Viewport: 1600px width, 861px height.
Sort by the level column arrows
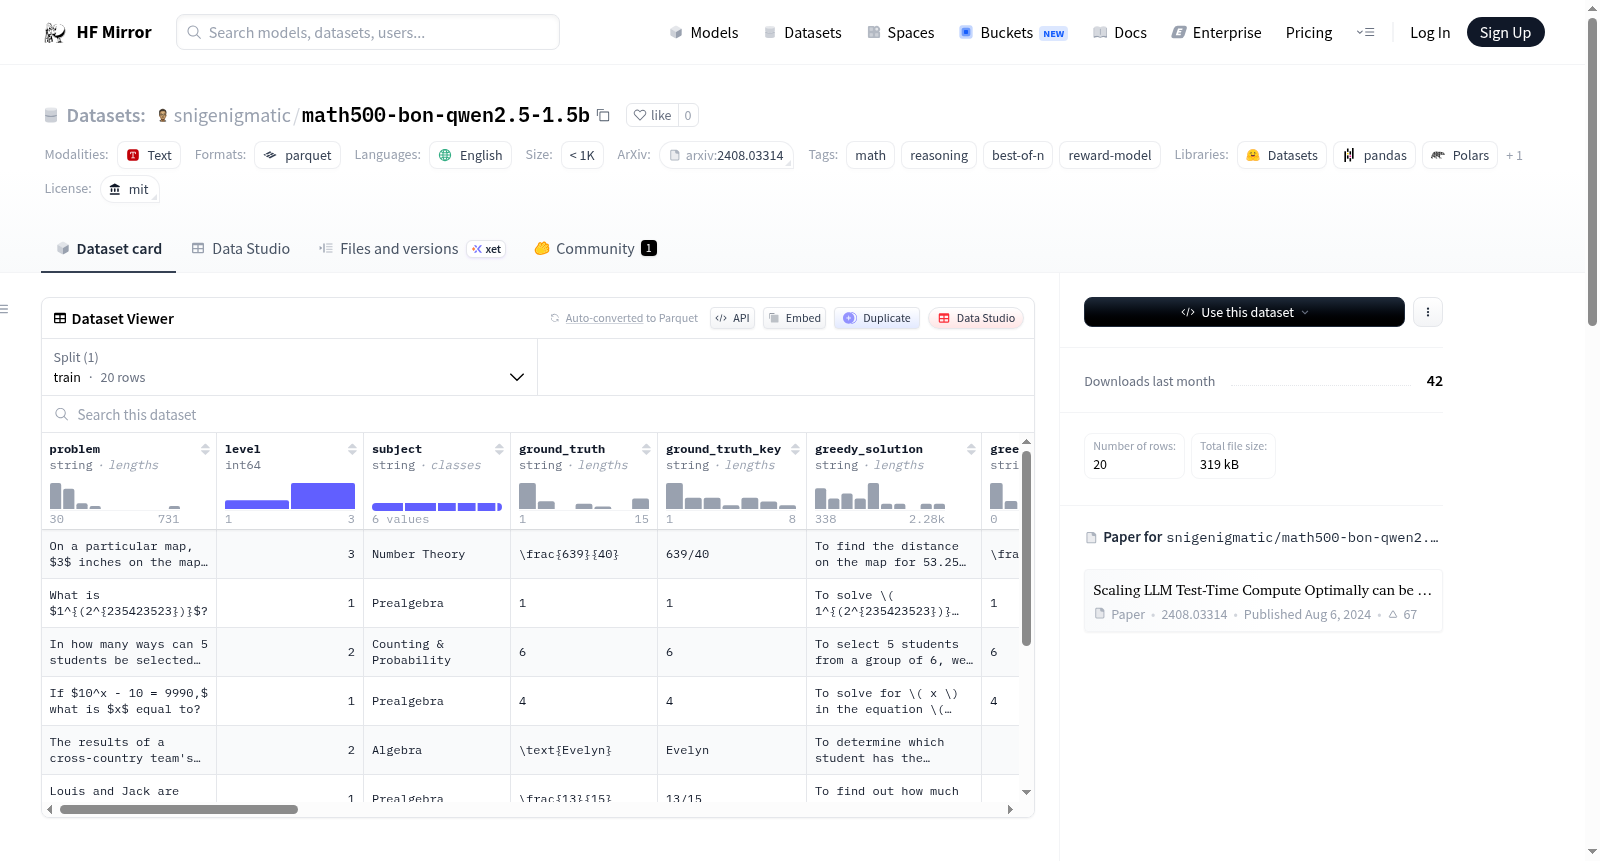[x=352, y=449]
